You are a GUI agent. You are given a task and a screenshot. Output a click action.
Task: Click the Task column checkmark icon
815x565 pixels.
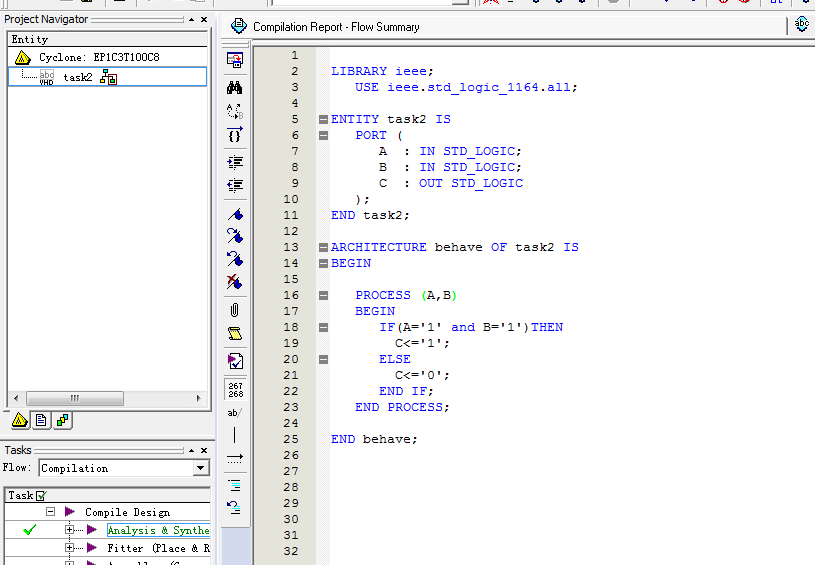pyautogui.click(x=41, y=495)
